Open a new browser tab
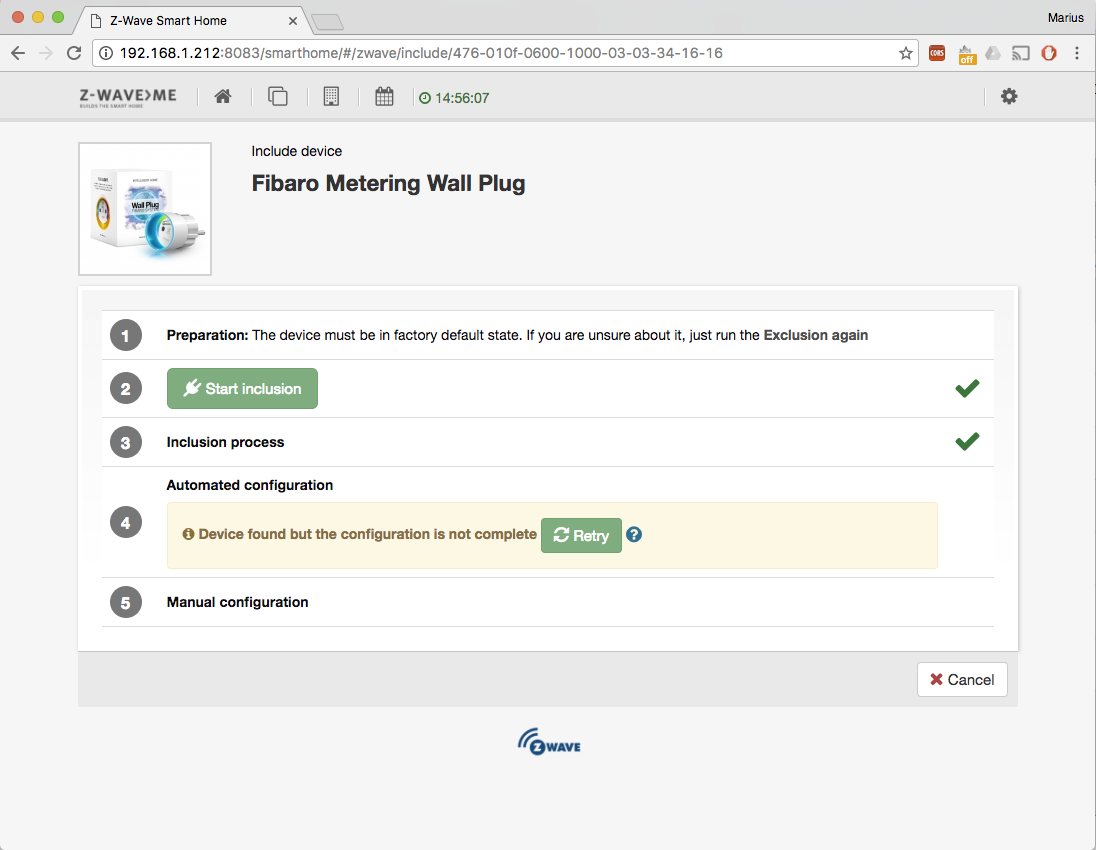 [327, 22]
